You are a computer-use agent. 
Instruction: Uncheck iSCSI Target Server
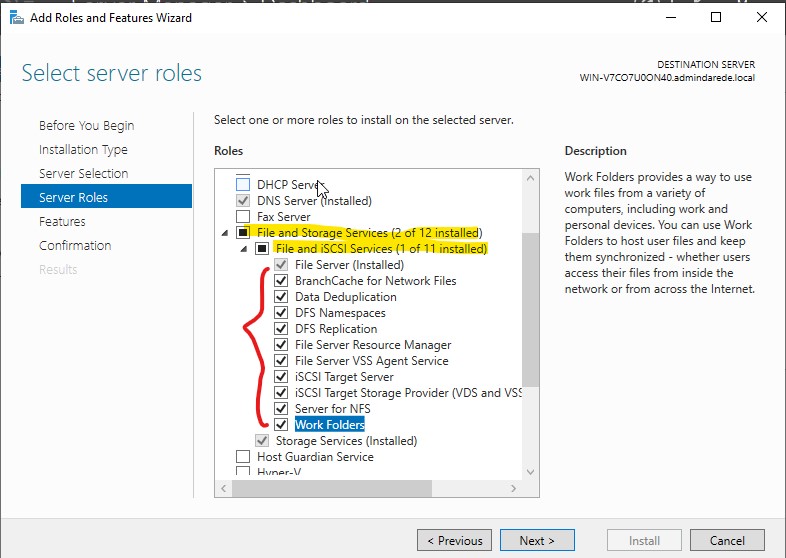(x=281, y=377)
